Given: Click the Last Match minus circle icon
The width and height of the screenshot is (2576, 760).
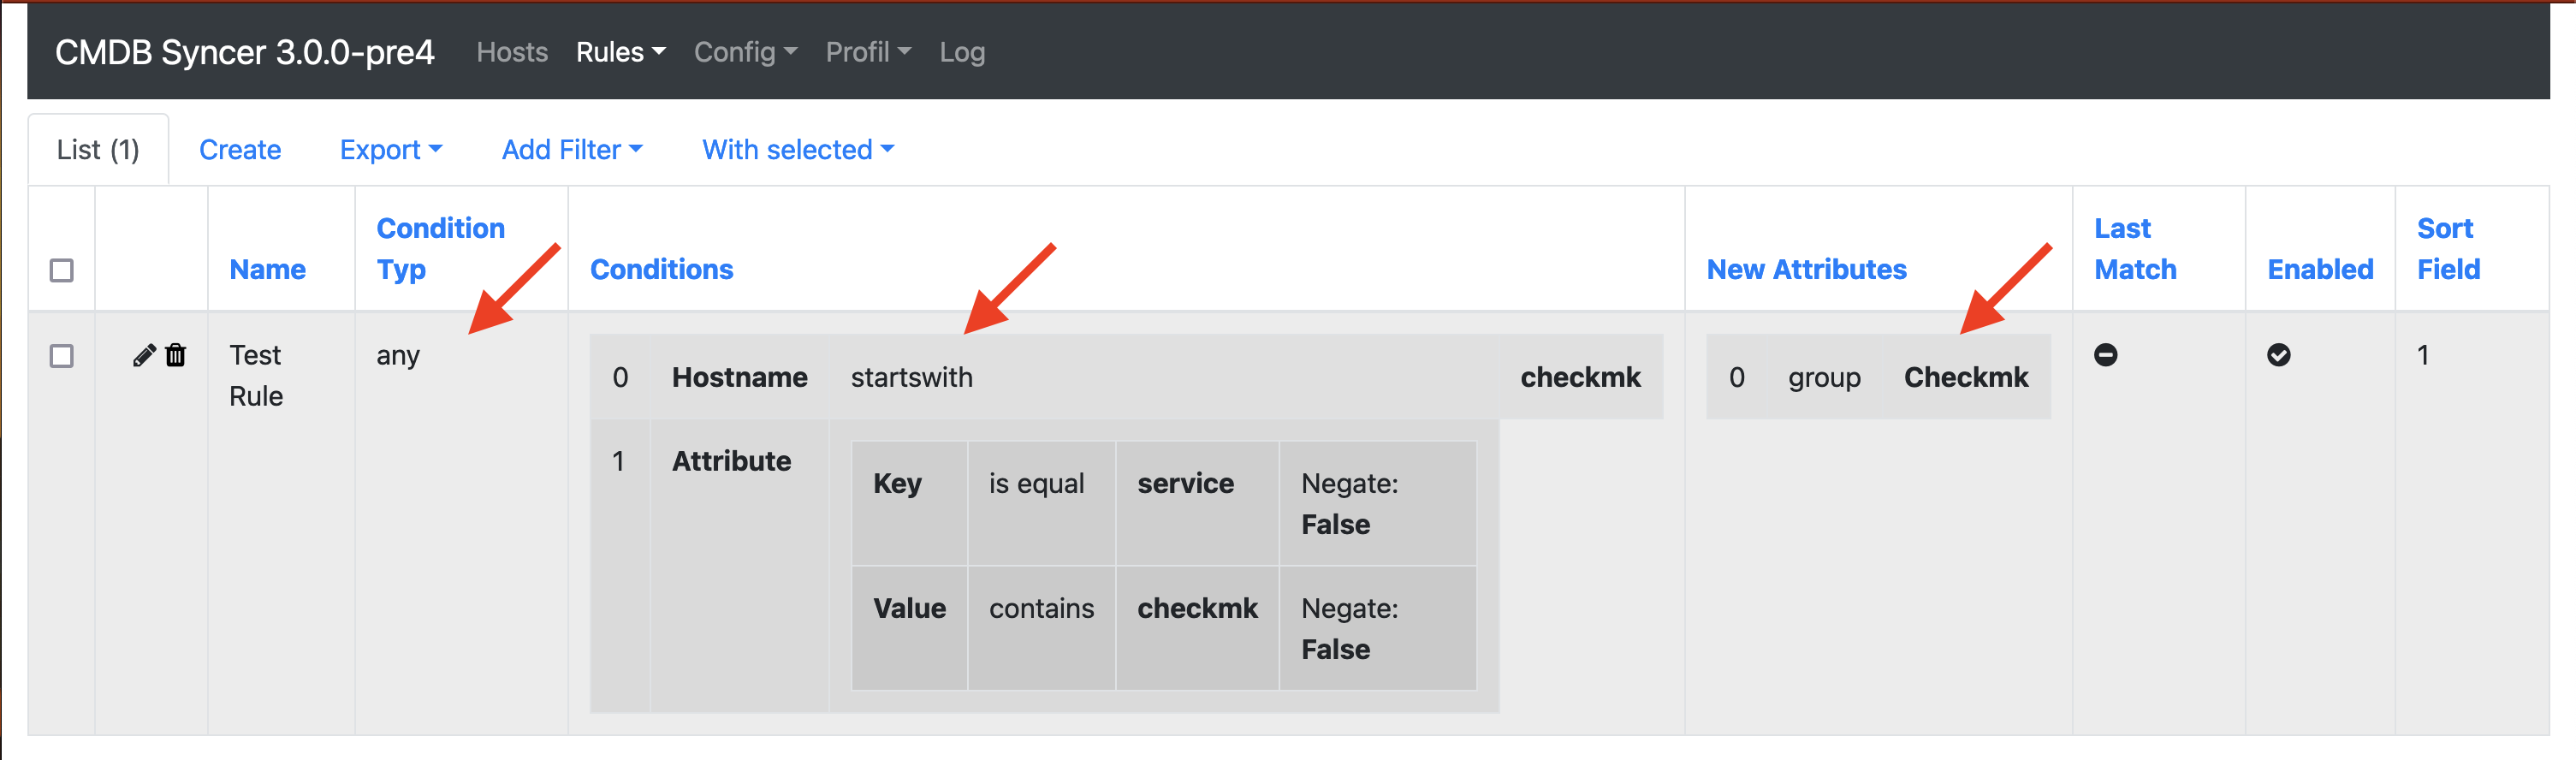Looking at the screenshot, I should [x=2105, y=355].
